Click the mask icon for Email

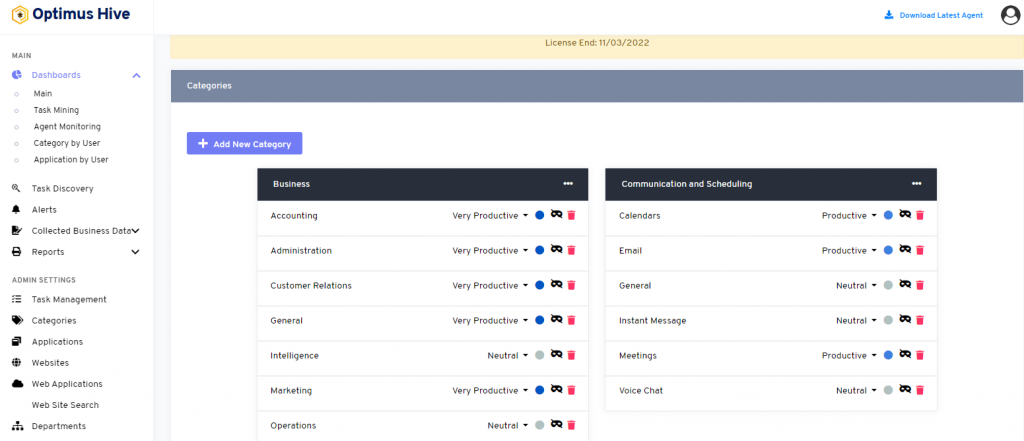click(x=905, y=250)
